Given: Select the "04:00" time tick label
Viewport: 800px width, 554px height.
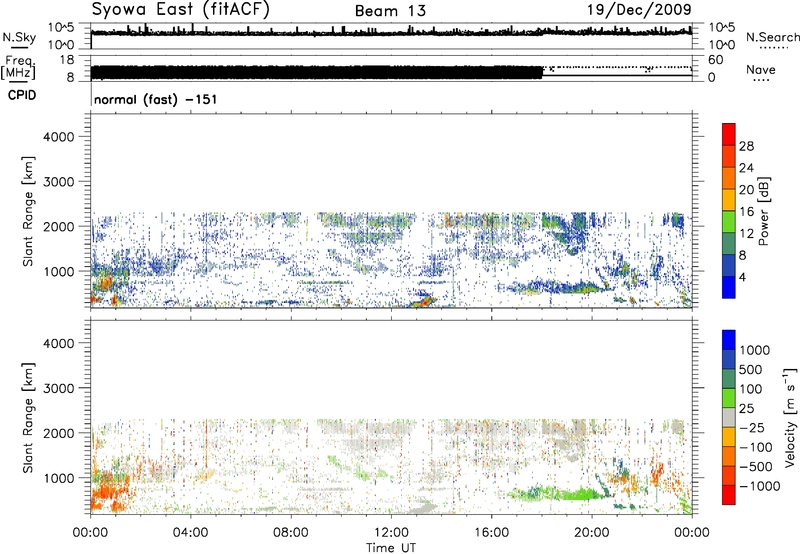Looking at the screenshot, I should click(190, 533).
